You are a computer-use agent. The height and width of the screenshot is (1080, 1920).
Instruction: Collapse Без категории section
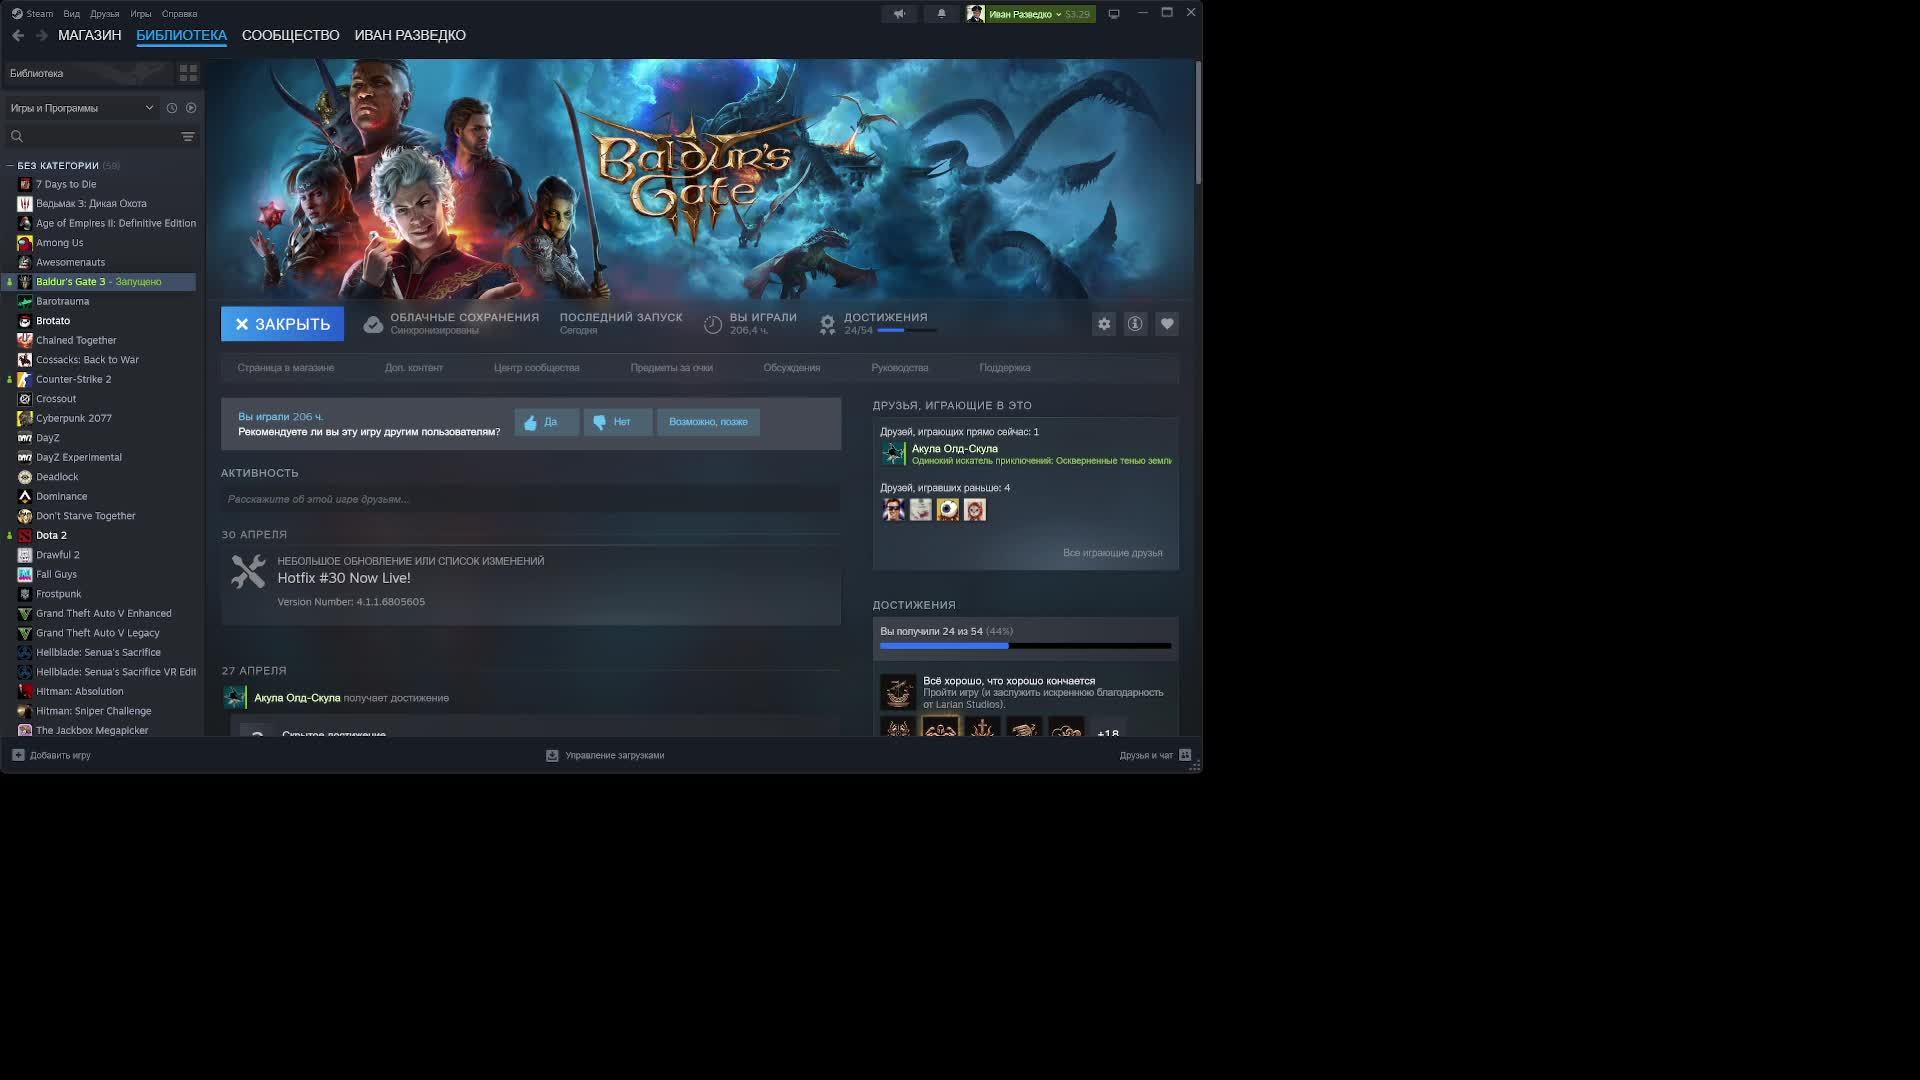click(10, 166)
